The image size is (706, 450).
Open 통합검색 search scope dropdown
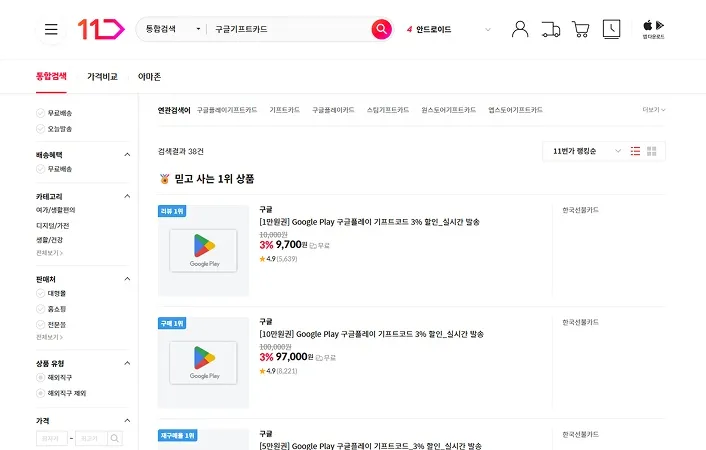[172, 29]
